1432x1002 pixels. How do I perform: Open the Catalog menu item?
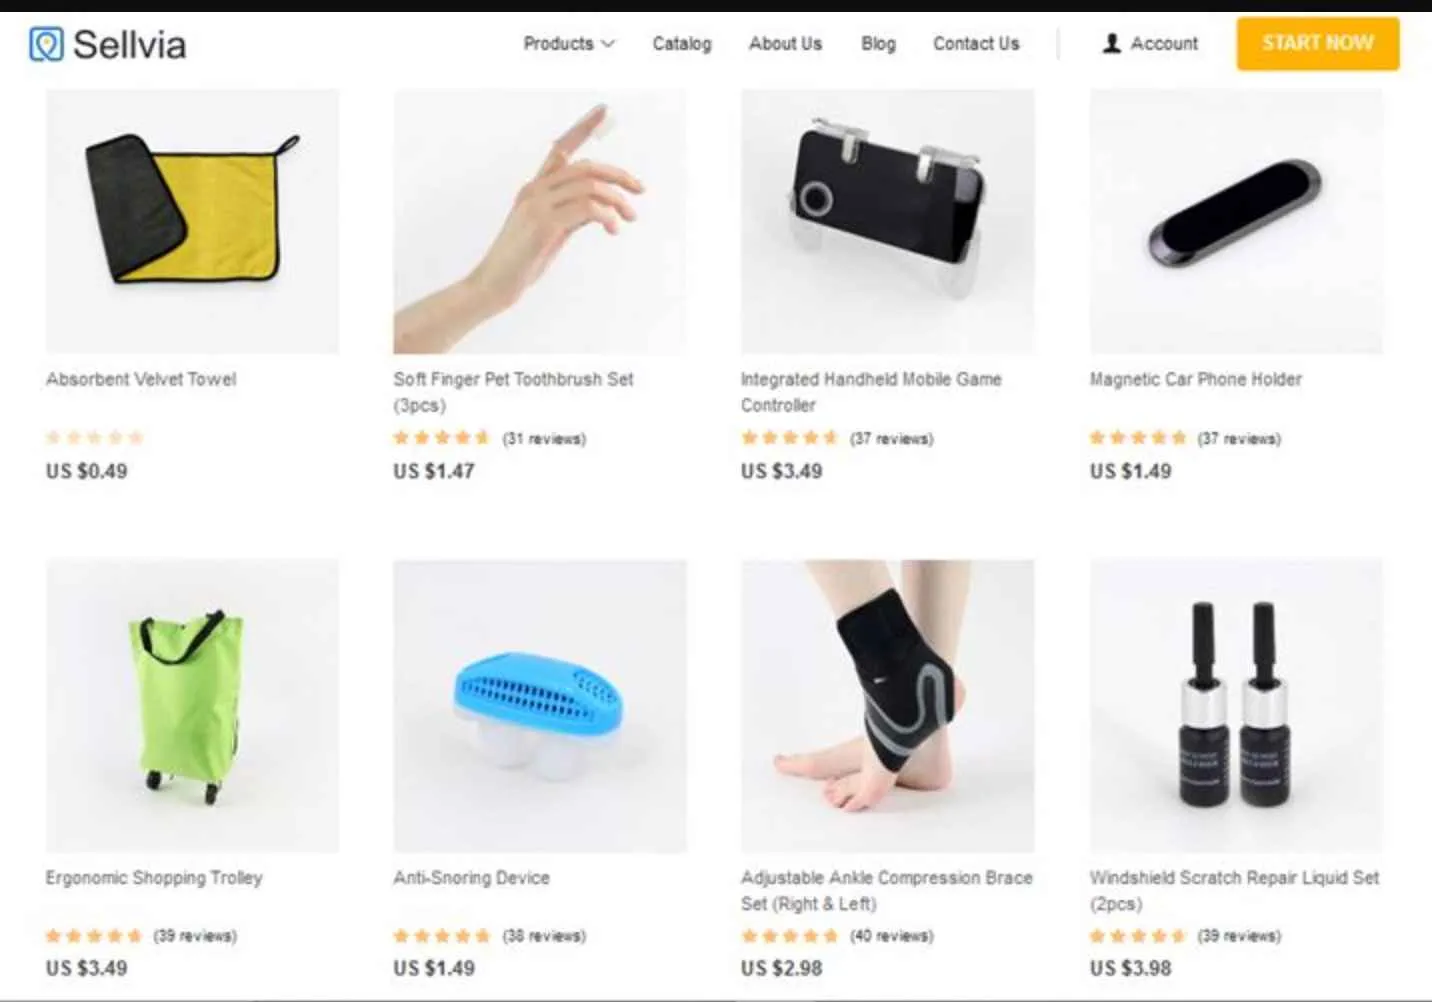click(682, 44)
